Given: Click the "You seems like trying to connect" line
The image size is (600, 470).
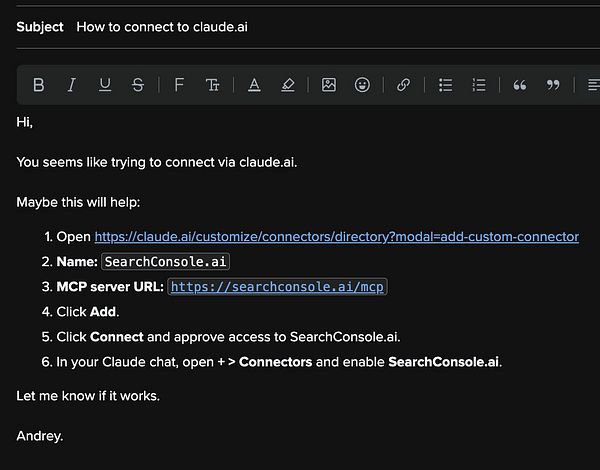Looking at the screenshot, I should point(157,162).
